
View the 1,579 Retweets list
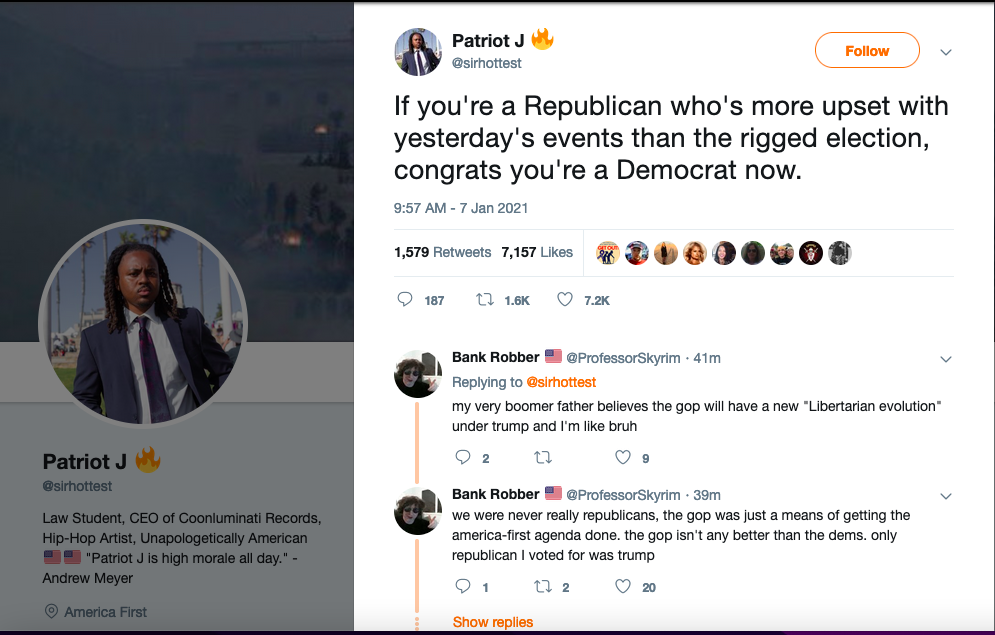(x=443, y=252)
